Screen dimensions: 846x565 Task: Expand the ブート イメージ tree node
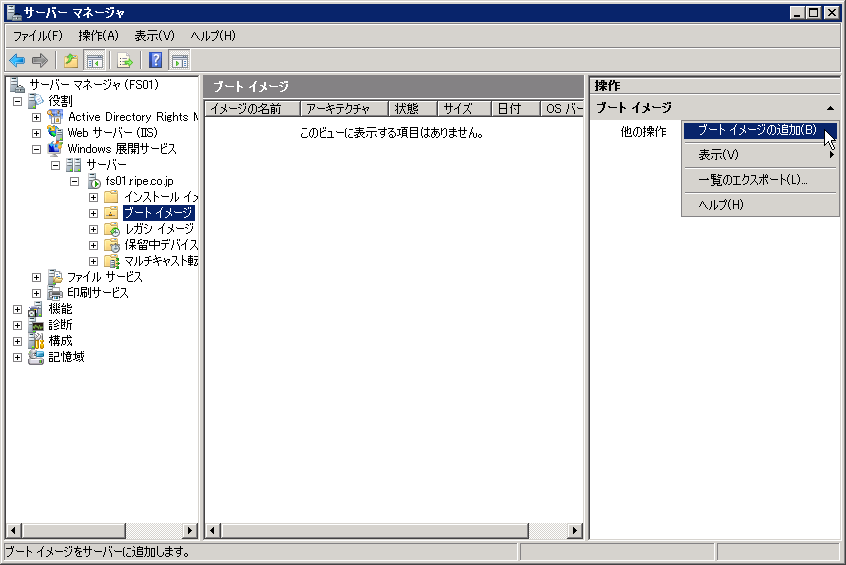[93, 213]
